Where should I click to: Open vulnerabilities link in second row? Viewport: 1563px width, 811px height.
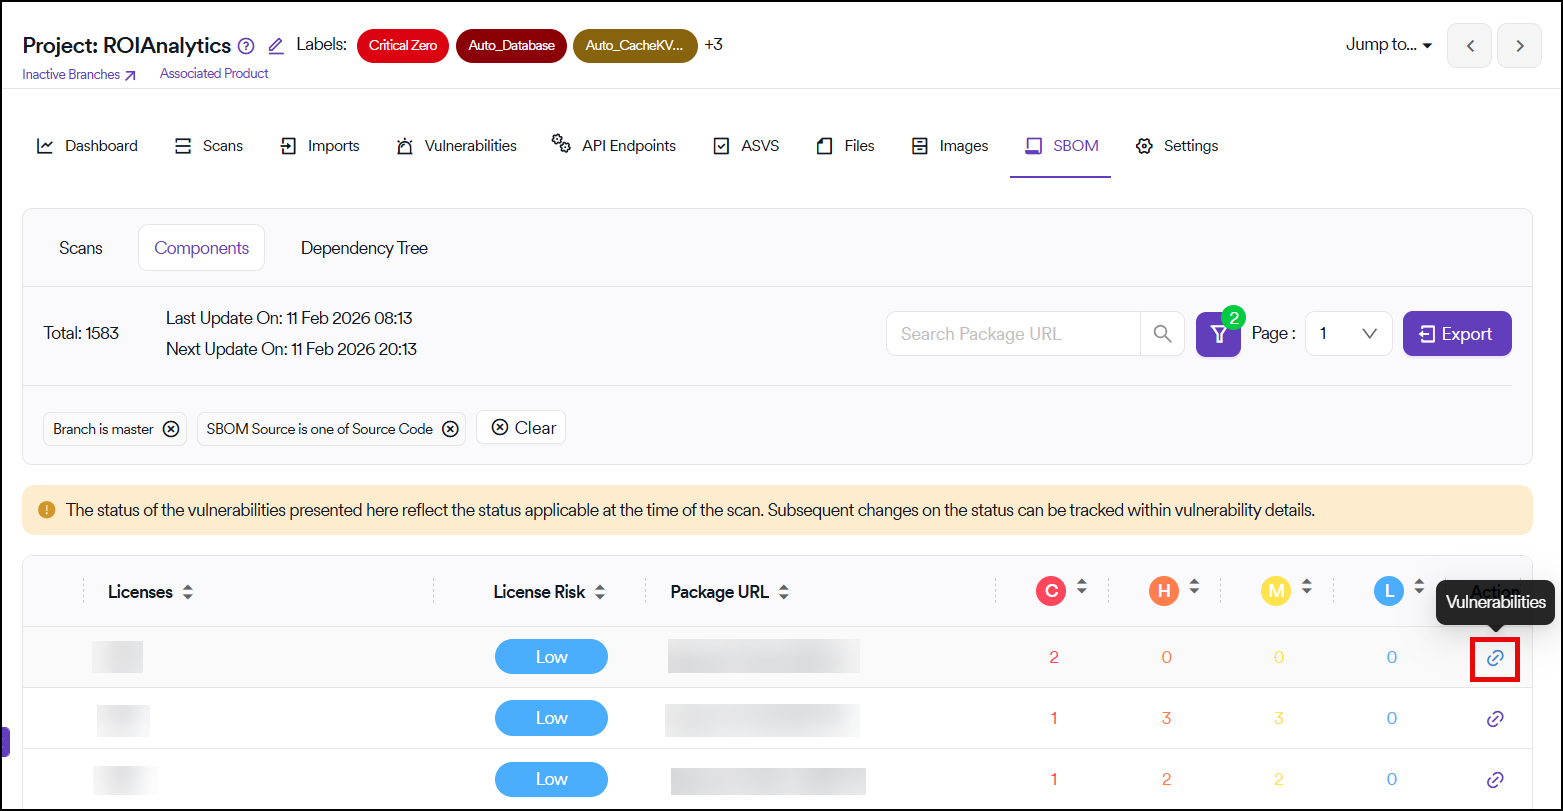coord(1495,719)
